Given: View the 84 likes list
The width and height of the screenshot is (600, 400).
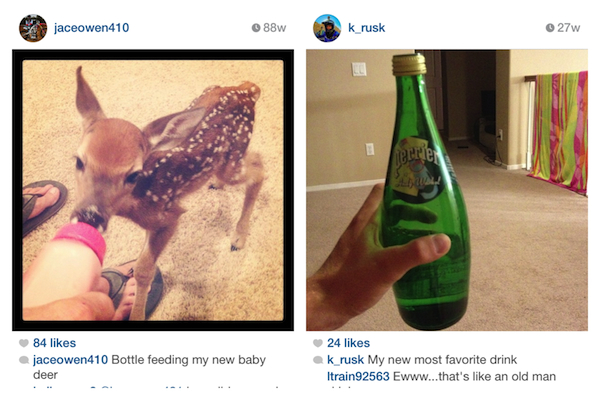Looking at the screenshot, I should [x=55, y=343].
